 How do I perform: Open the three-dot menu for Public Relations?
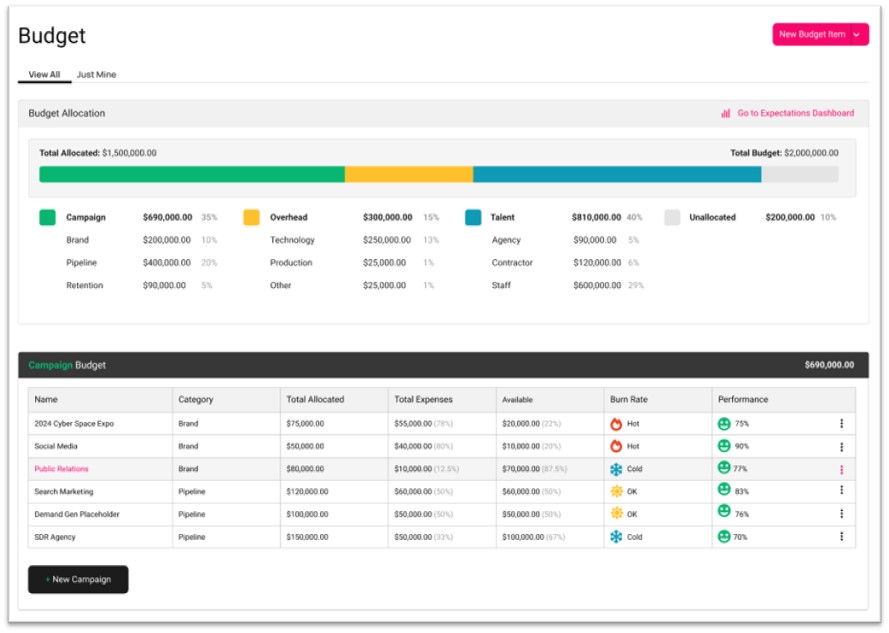coord(841,469)
